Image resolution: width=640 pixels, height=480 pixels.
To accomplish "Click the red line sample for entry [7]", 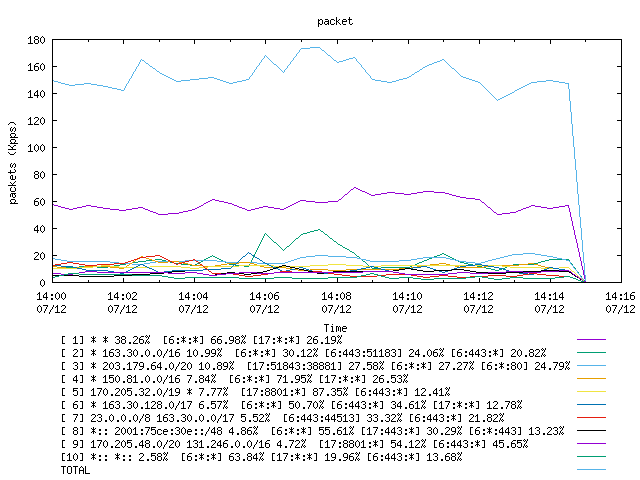I will click(x=591, y=418).
